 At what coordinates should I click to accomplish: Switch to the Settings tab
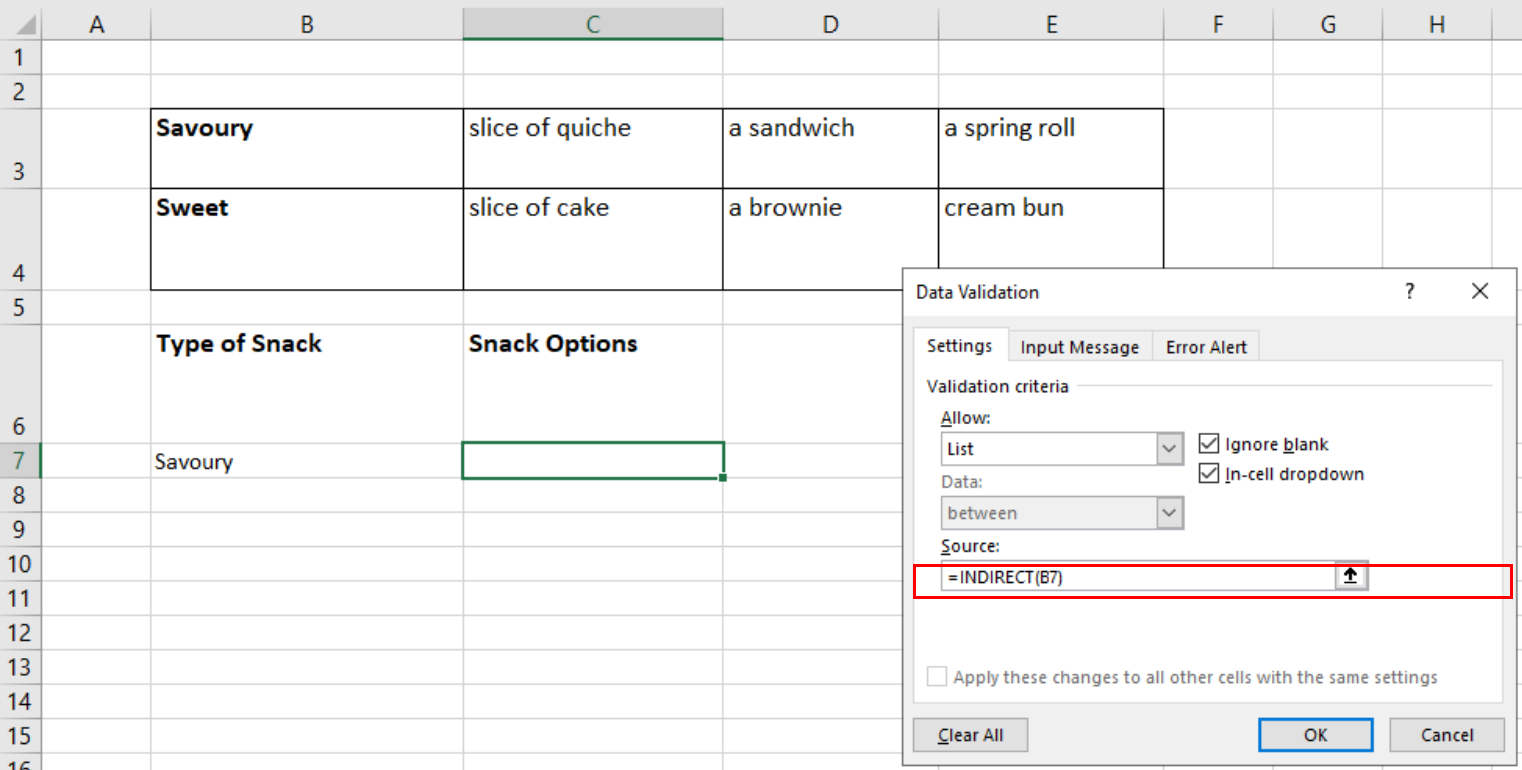click(x=960, y=346)
